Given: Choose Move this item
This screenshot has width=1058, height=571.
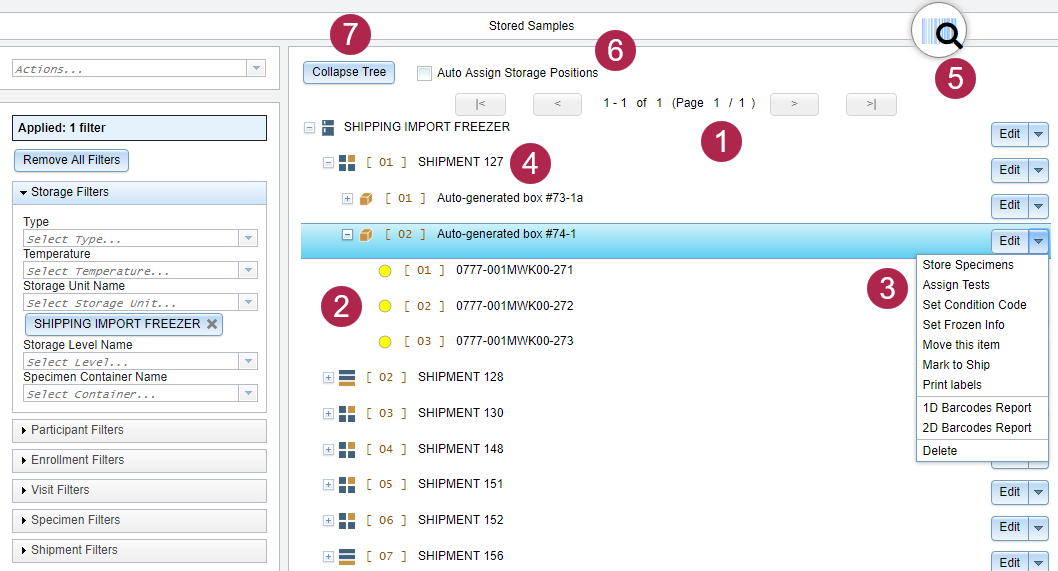Looking at the screenshot, I should (982, 345).
